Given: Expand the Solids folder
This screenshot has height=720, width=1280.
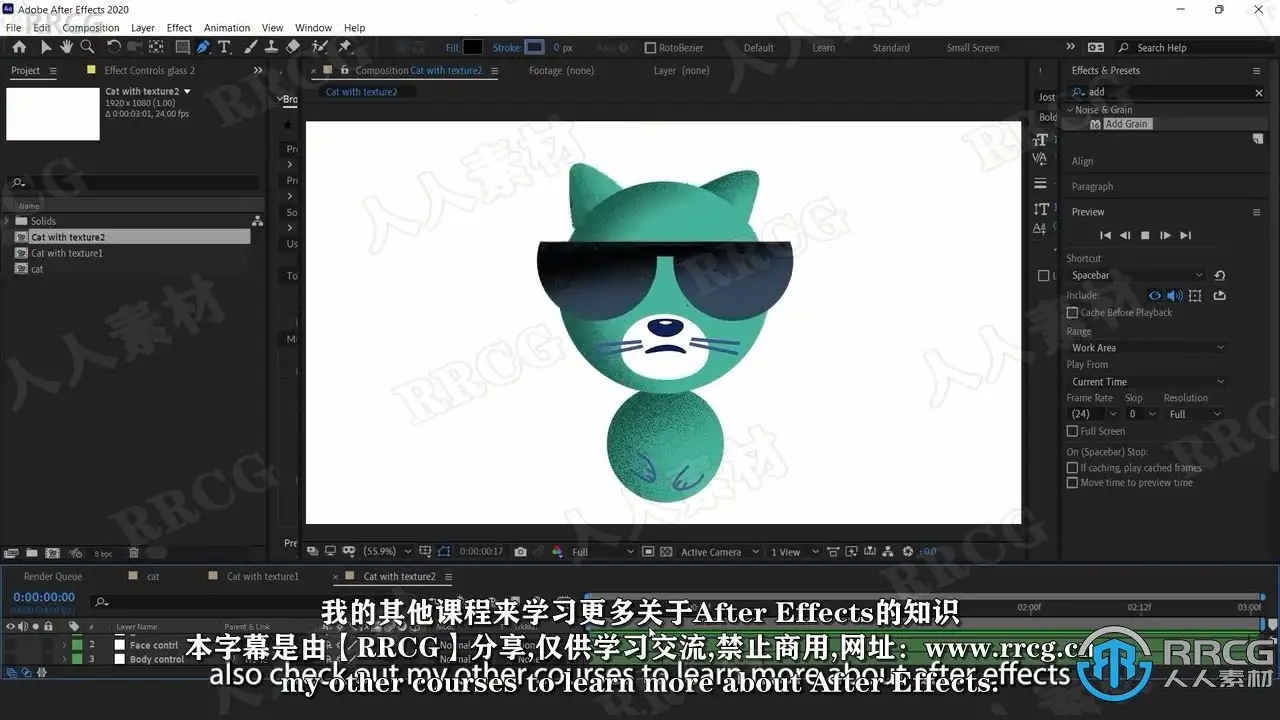Looking at the screenshot, I should click(x=7, y=221).
